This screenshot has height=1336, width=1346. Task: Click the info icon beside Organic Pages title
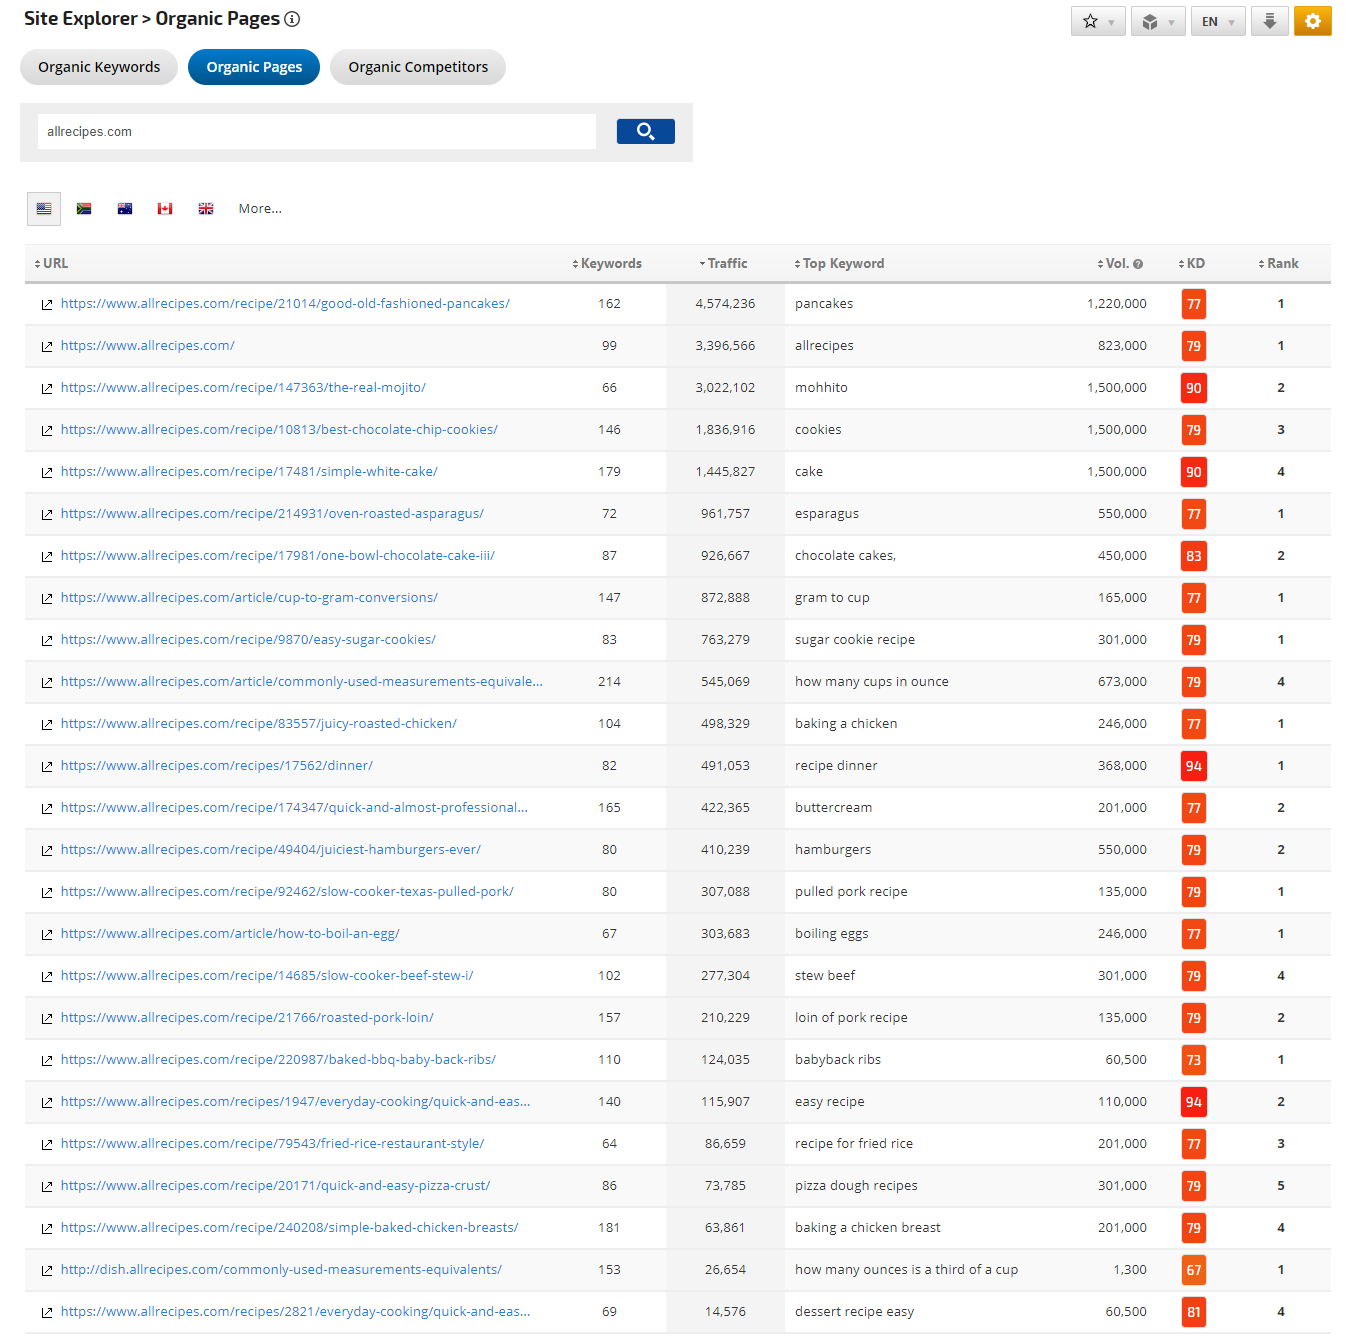tap(292, 19)
